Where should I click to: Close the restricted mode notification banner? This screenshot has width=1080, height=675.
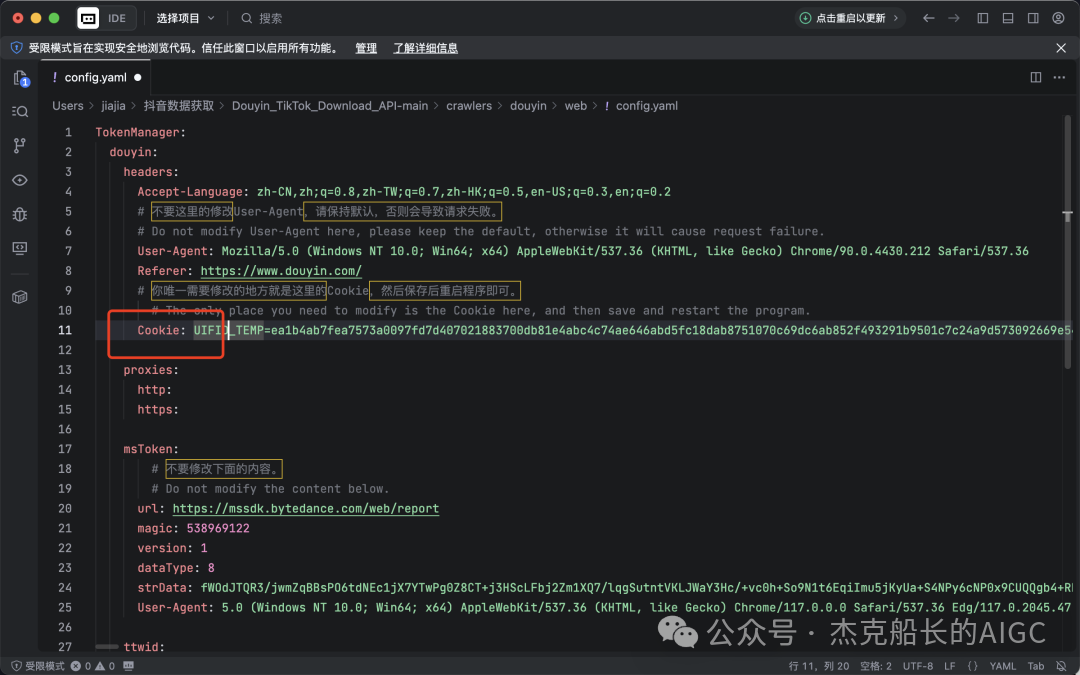pyautogui.click(x=1061, y=48)
